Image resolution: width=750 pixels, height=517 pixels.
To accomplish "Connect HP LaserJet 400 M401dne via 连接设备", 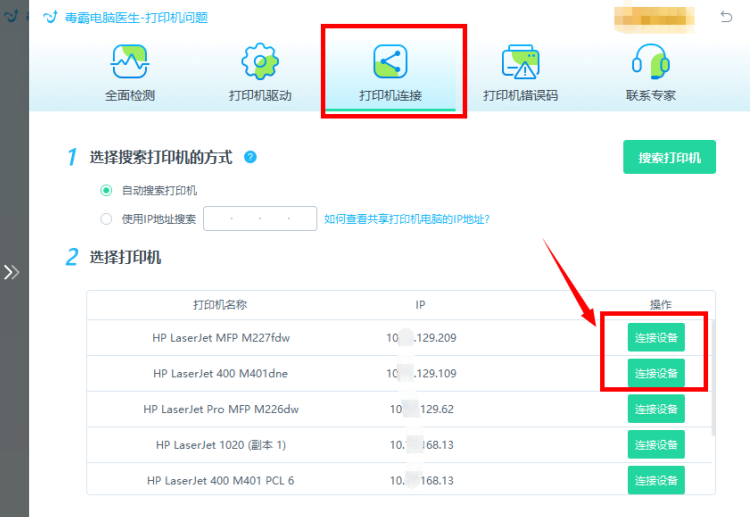I will [x=656, y=373].
